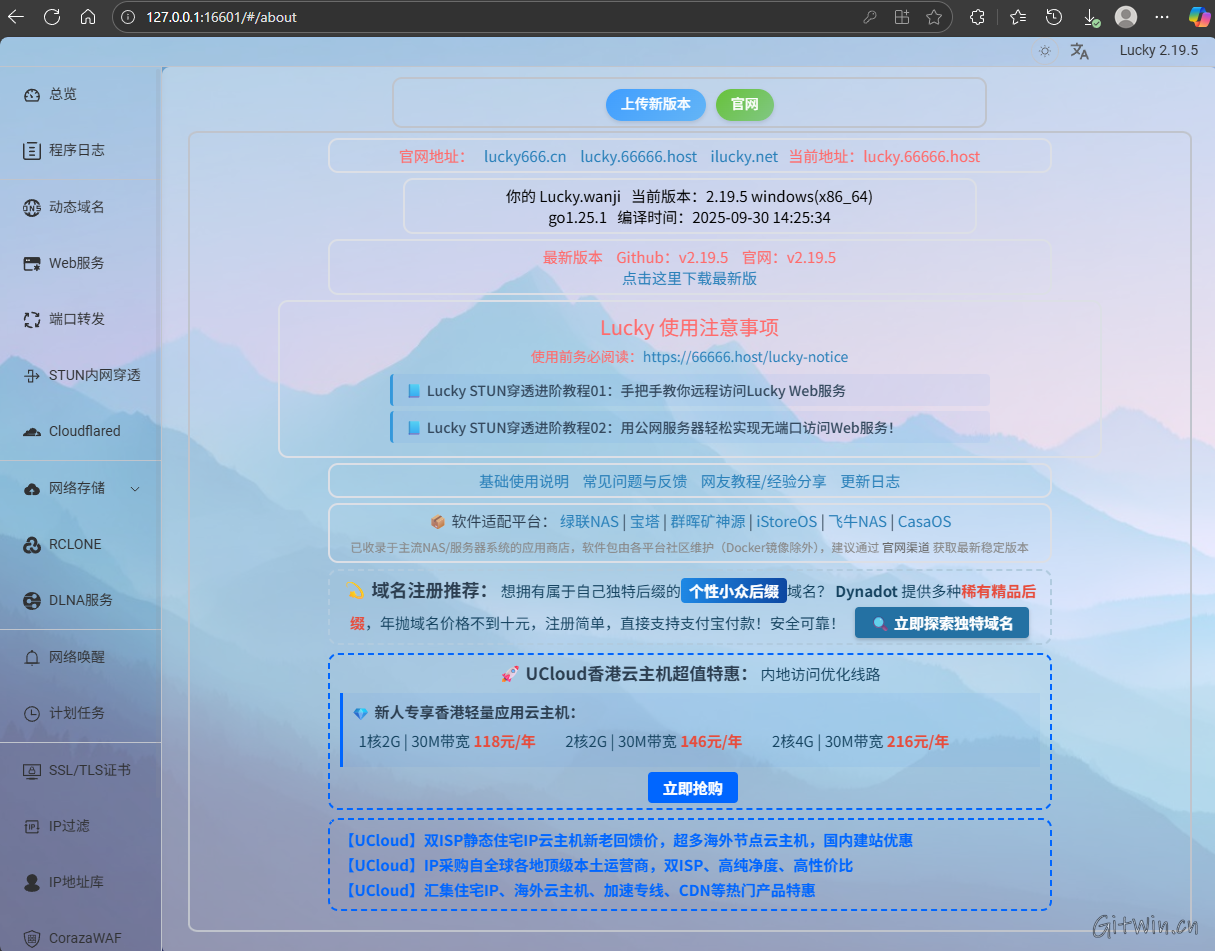Click the 程序日志 log icon
The image size is (1215, 951).
click(32, 150)
